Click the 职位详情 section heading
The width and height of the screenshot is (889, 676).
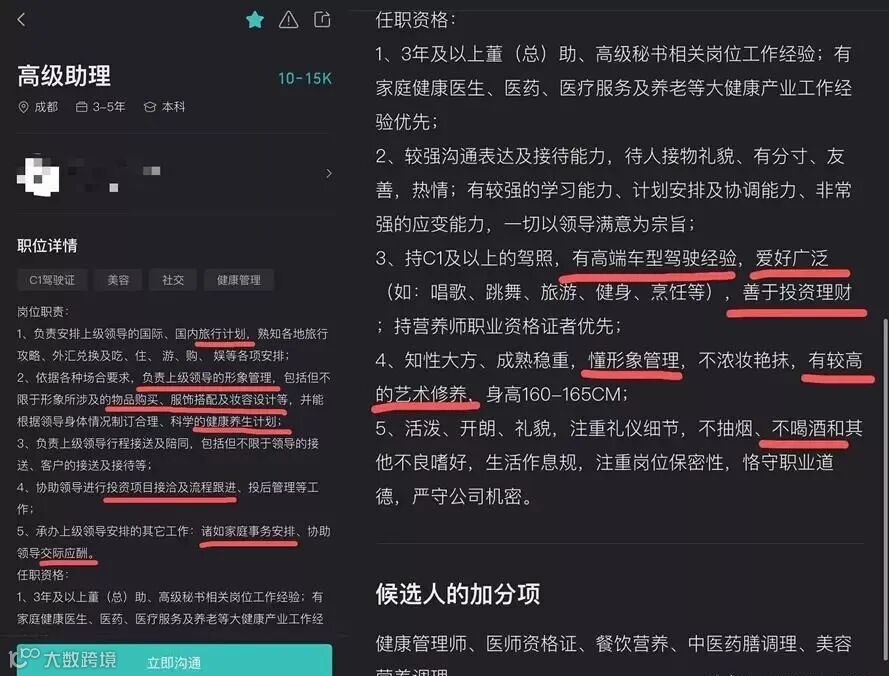coord(47,246)
